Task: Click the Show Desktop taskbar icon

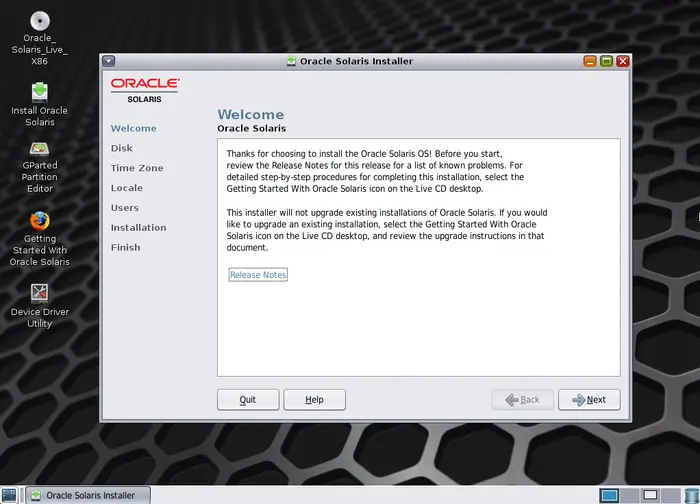Action: pos(9,495)
